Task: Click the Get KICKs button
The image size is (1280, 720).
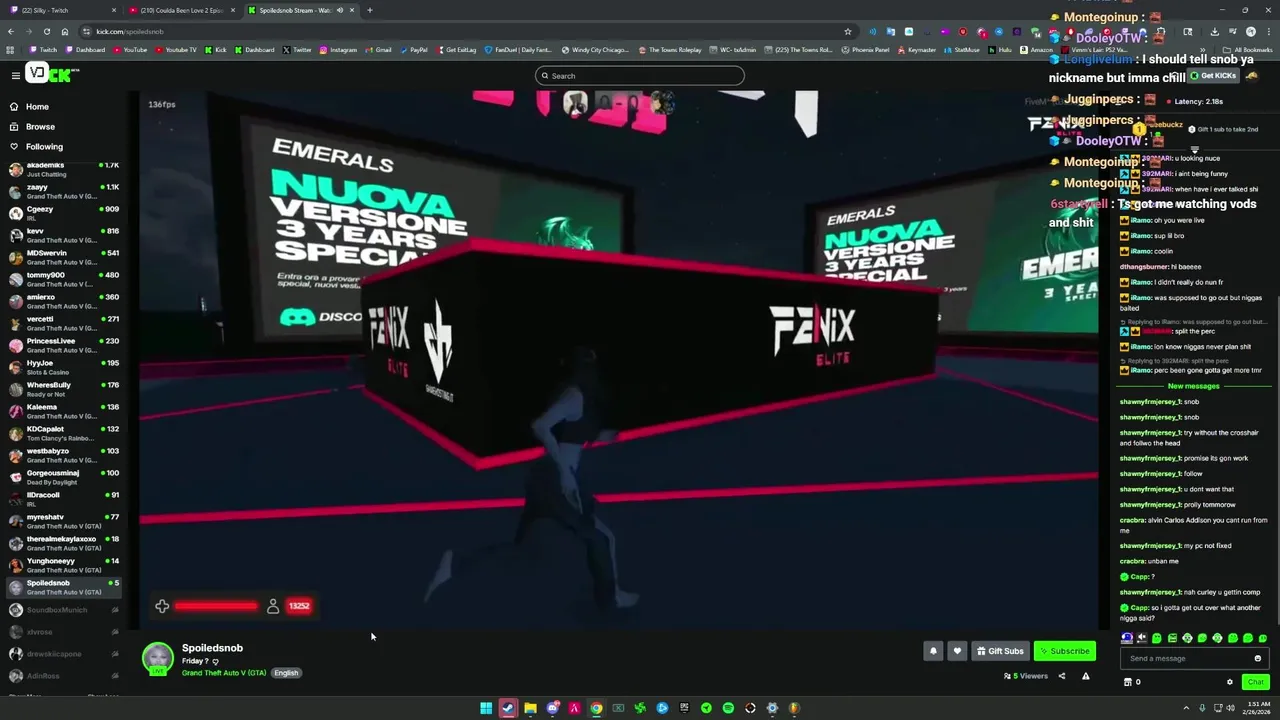Action: pos(1214,76)
